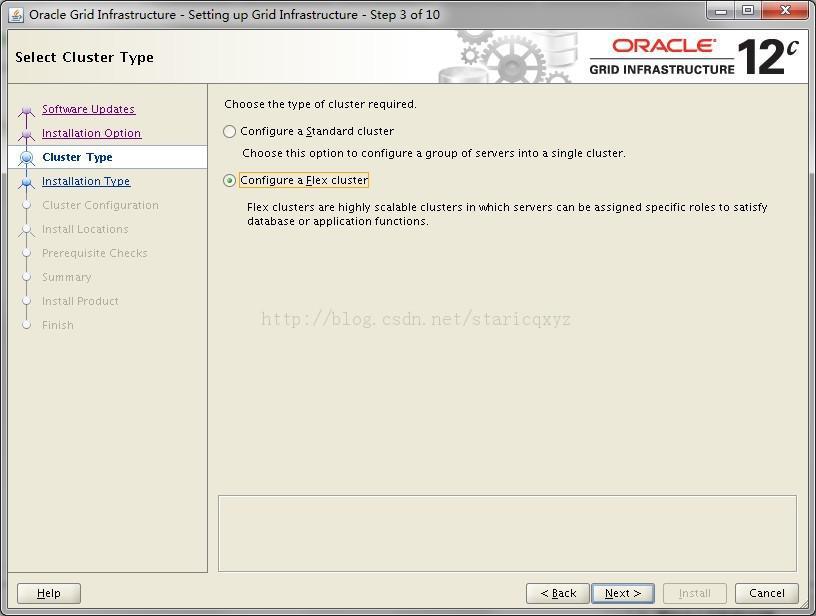This screenshot has height=616, width=816.
Task: Go back with the Back button
Action: coord(558,593)
